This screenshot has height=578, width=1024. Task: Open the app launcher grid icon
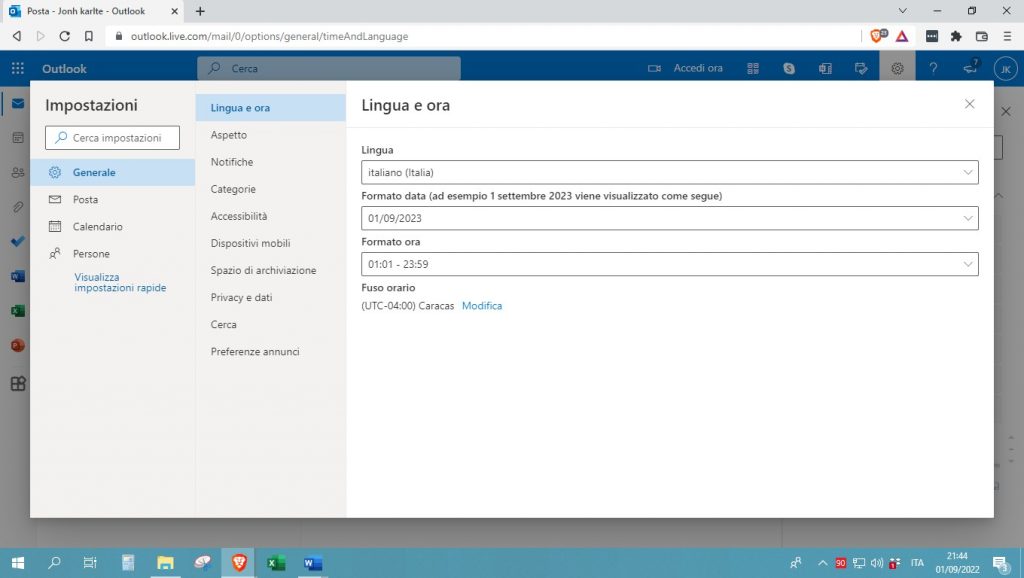click(17, 69)
